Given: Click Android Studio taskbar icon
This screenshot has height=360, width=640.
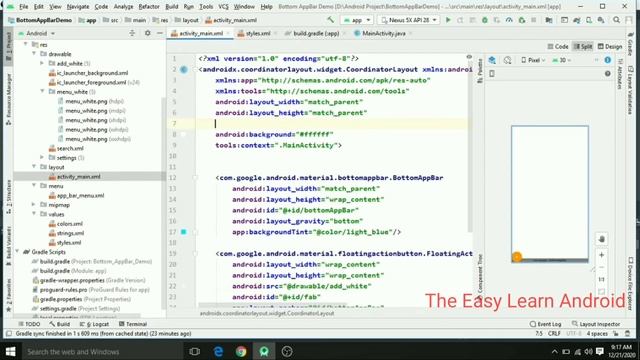Looking at the screenshot, I should [x=264, y=351].
